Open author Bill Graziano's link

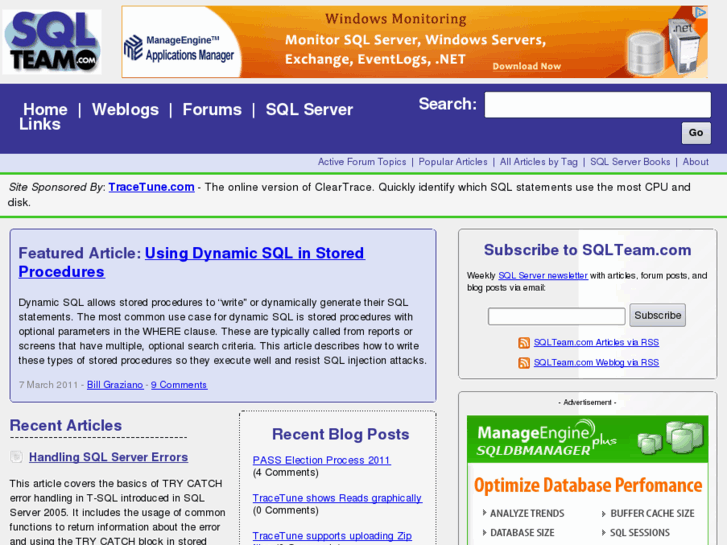point(115,385)
